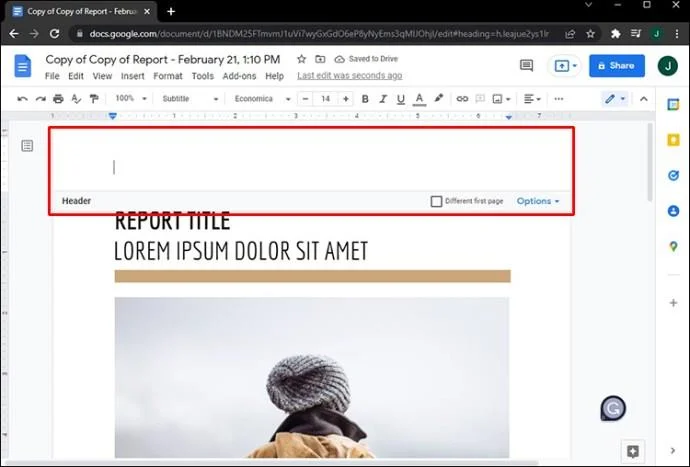Click the font size field showing 14
The height and width of the screenshot is (467, 690).
coord(326,99)
